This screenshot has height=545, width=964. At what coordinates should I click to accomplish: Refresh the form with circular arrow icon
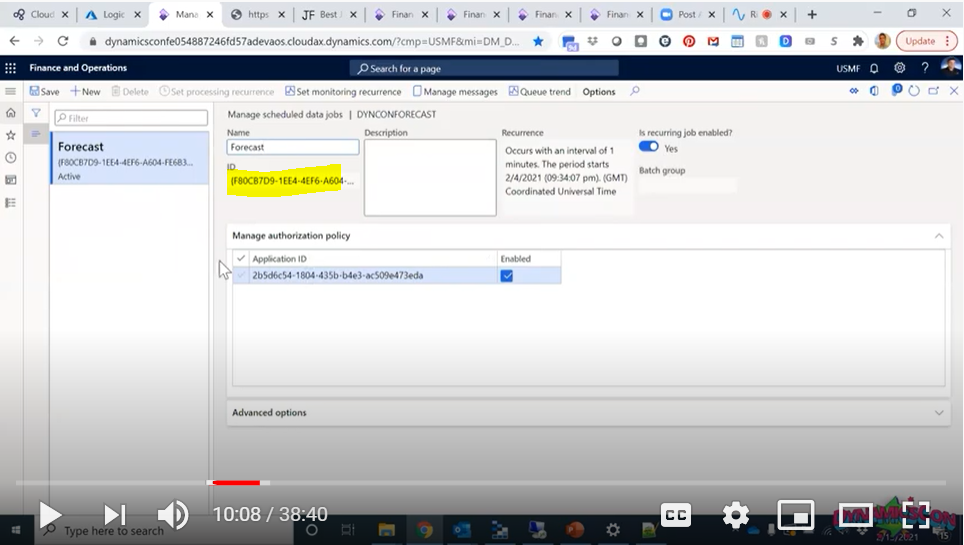click(x=914, y=91)
